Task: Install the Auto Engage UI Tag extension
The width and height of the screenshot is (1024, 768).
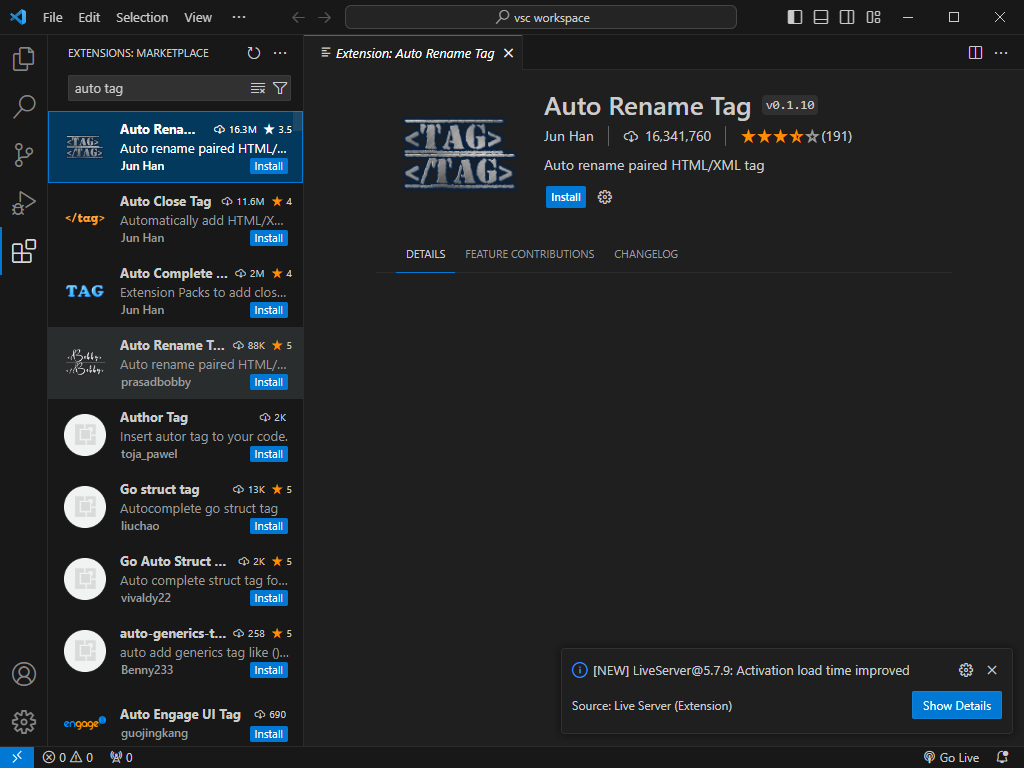Action: (x=268, y=734)
